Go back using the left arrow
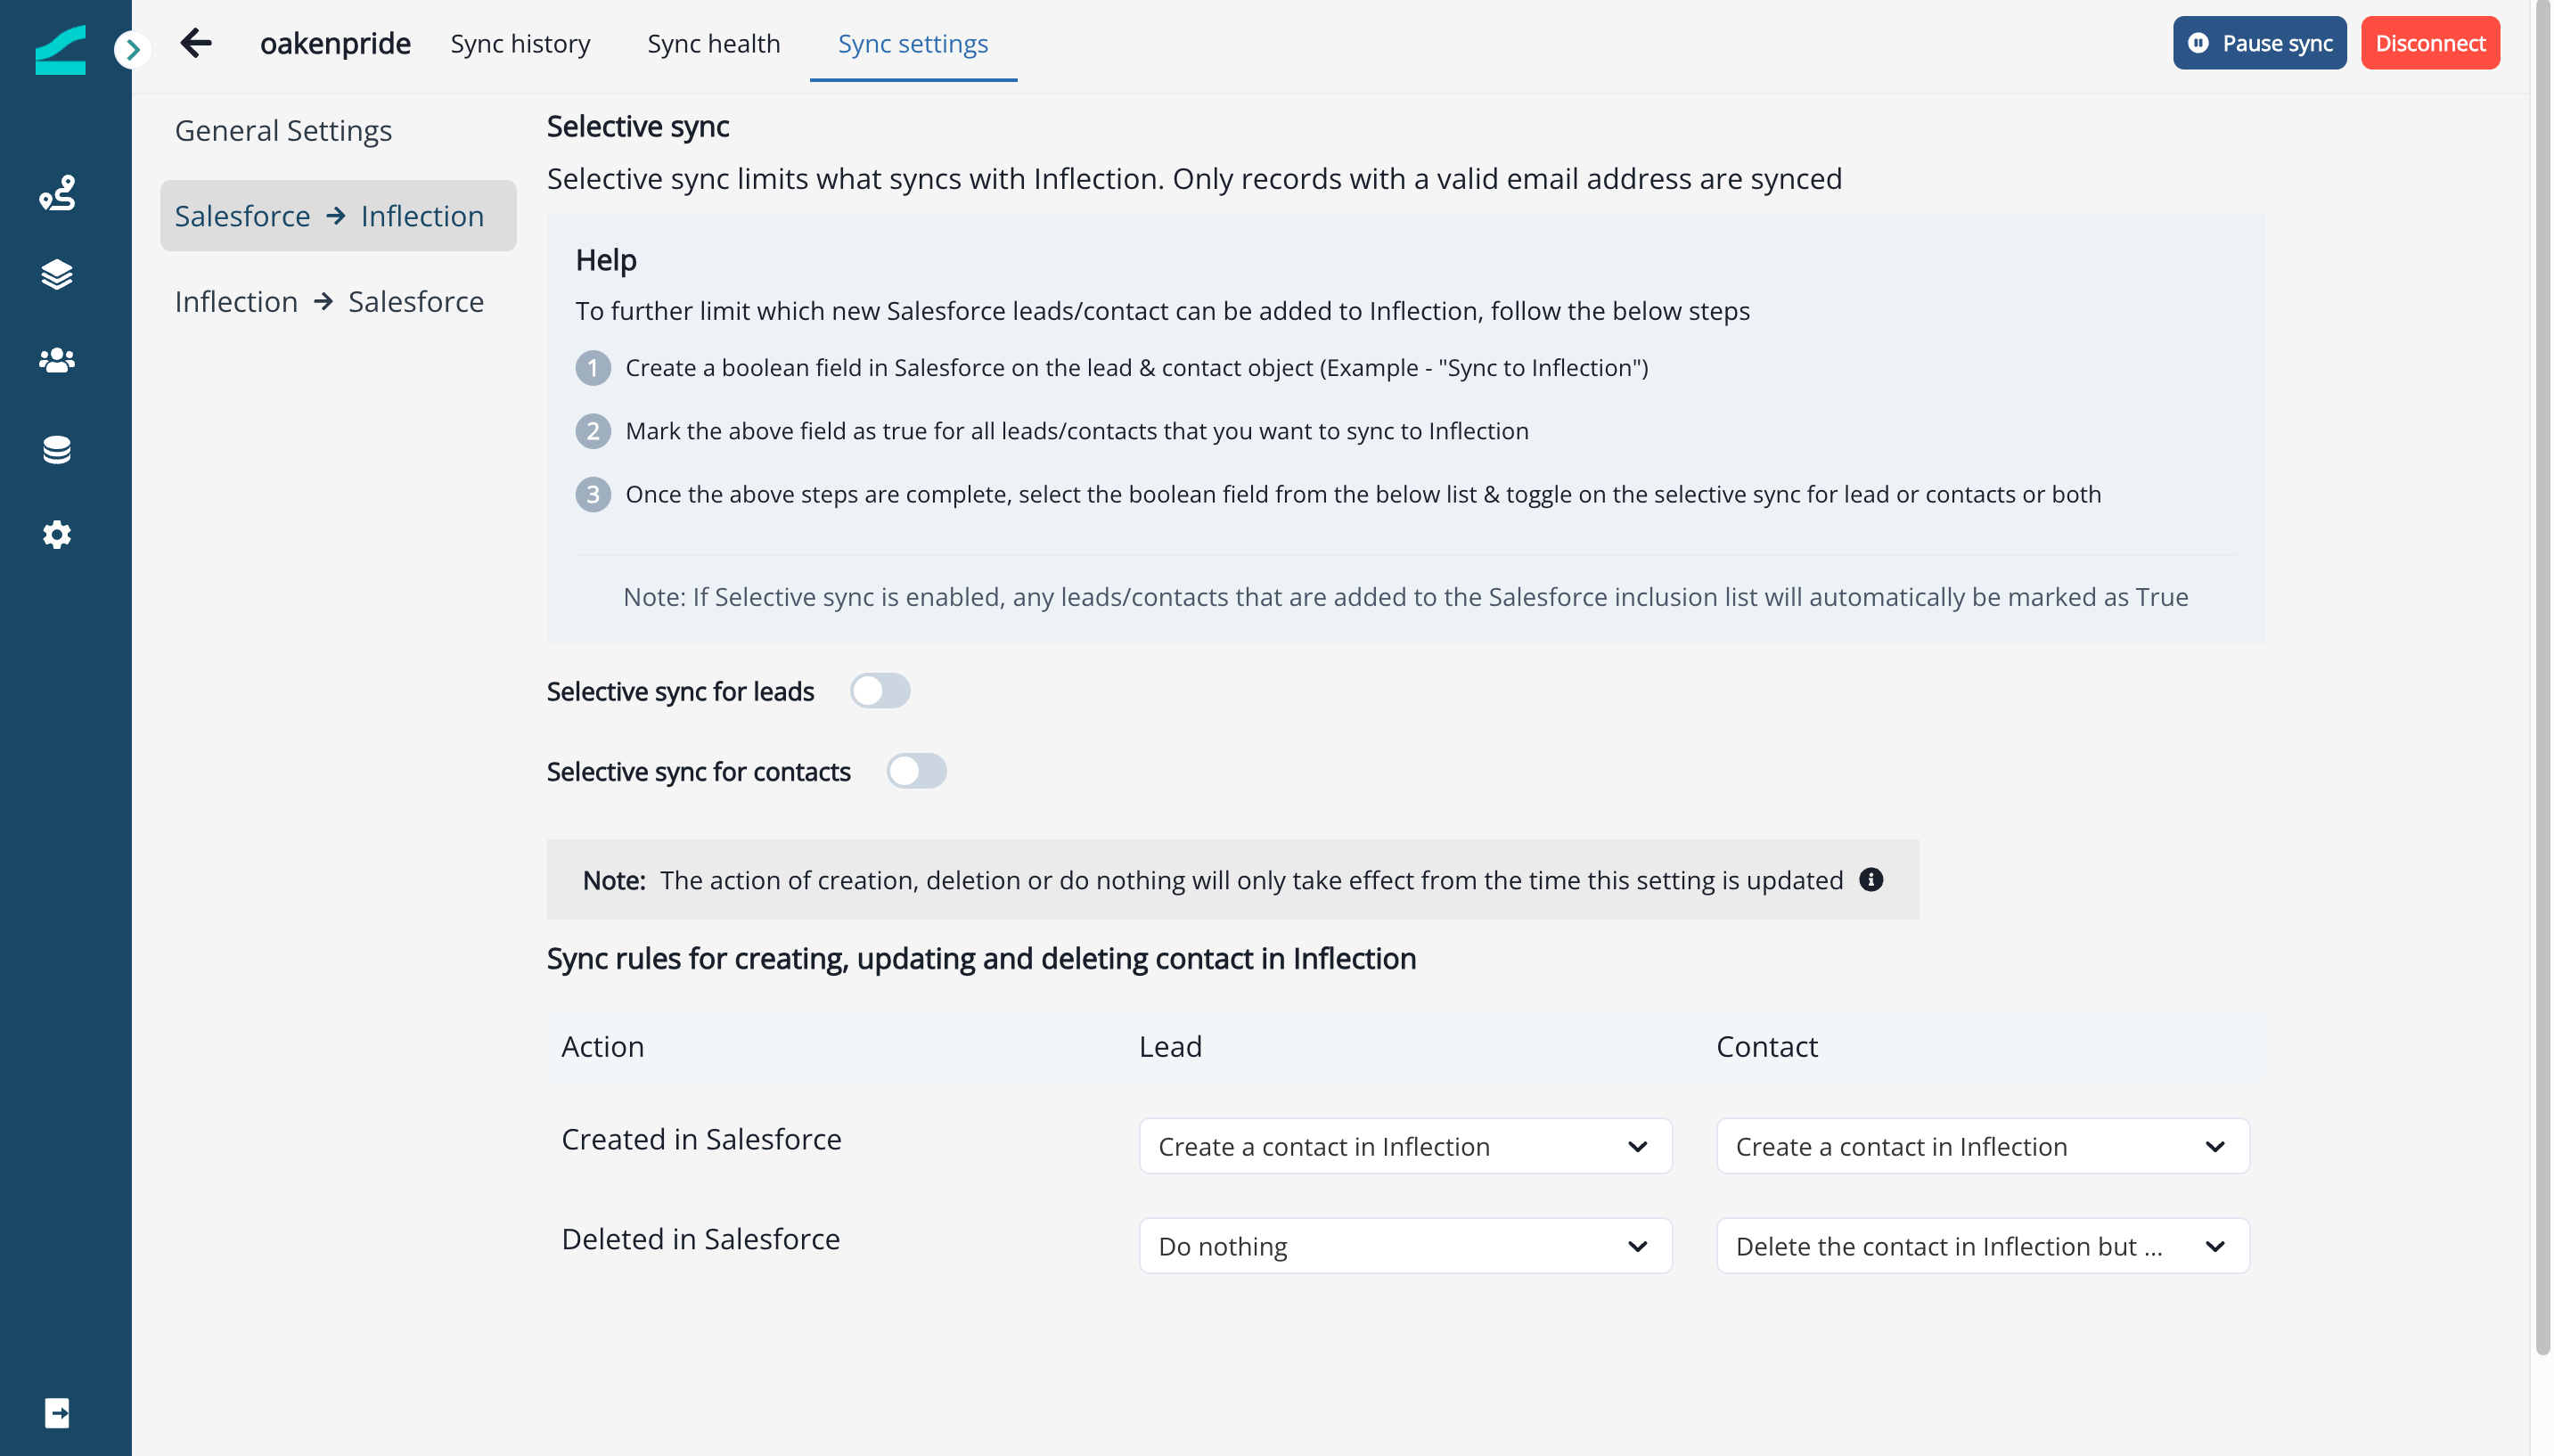This screenshot has width=2554, height=1456. [x=196, y=43]
